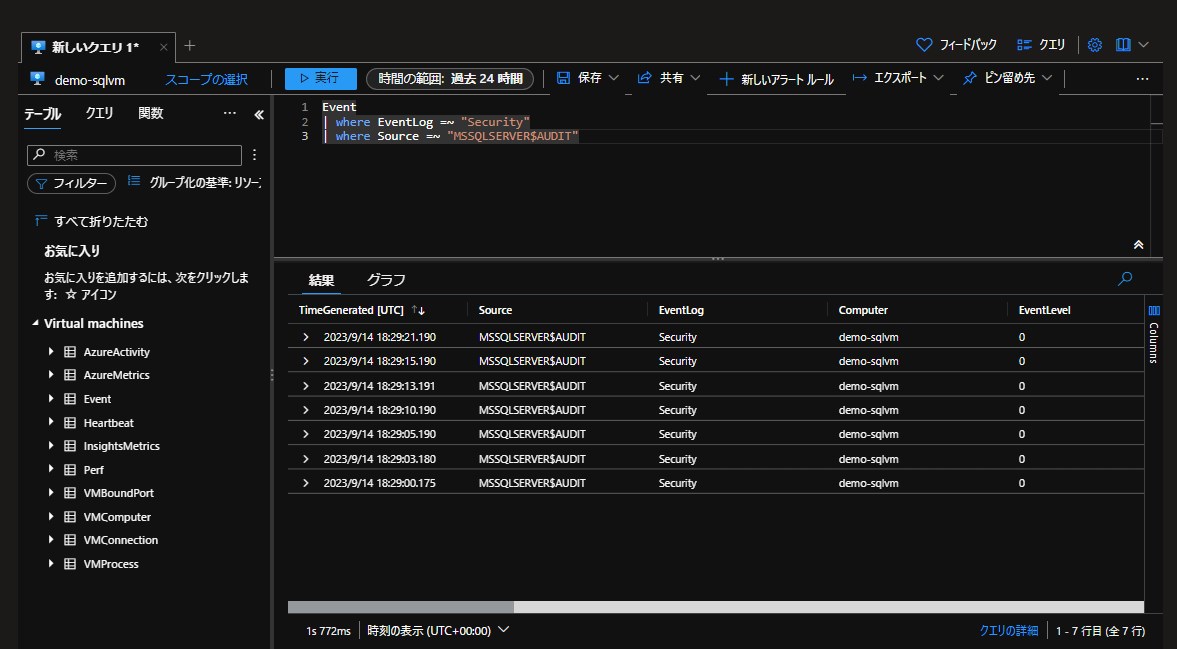The width and height of the screenshot is (1177, 649).
Task: Click the フィルター button
Action: tap(71, 183)
